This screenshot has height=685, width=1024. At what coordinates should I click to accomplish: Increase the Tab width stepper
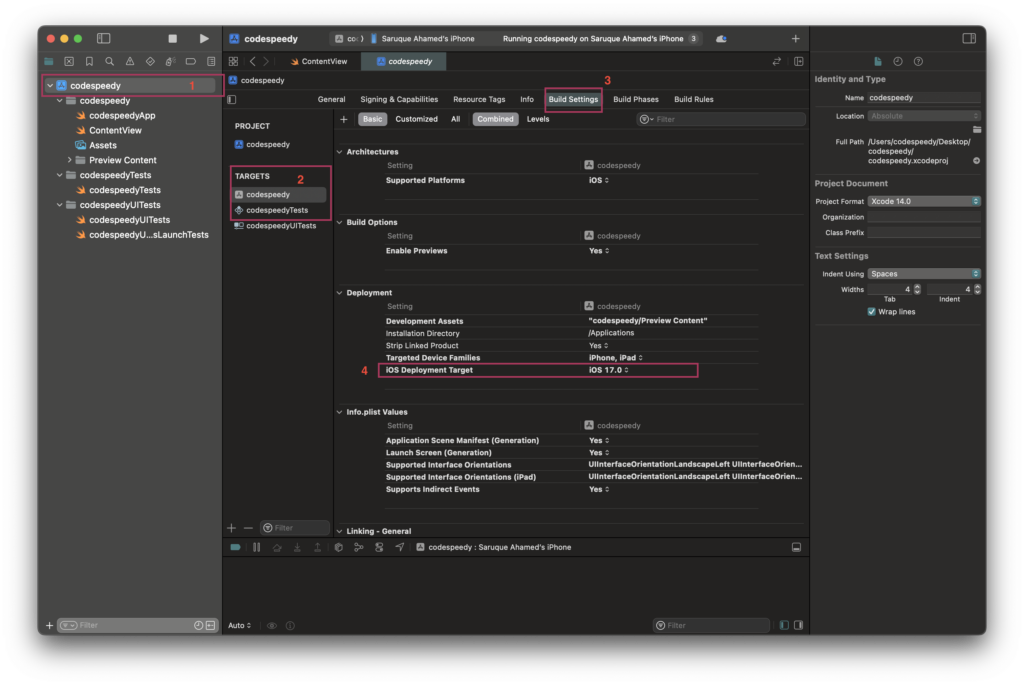click(x=917, y=287)
